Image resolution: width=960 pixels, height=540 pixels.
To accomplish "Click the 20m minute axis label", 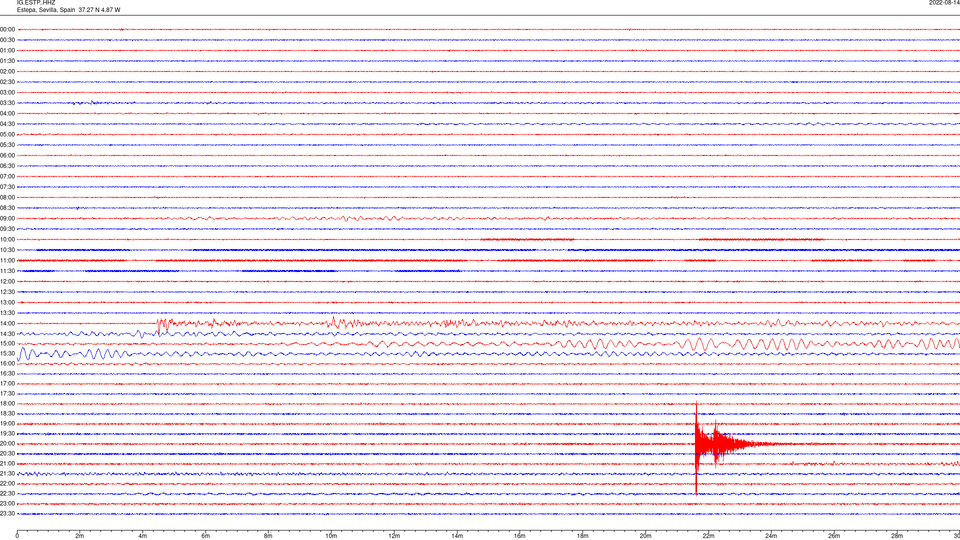I will pos(645,536).
